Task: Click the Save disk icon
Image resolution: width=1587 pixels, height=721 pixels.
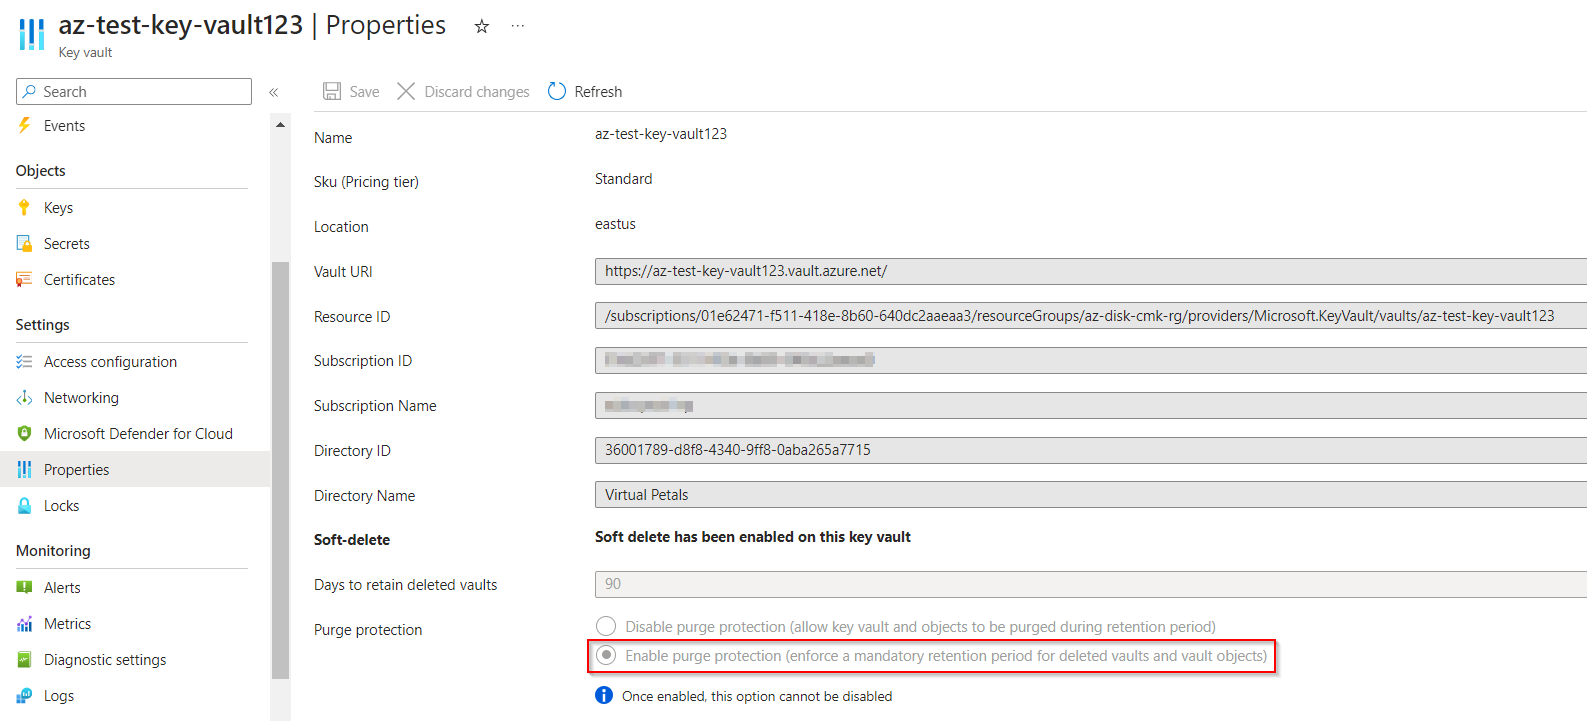Action: pyautogui.click(x=332, y=91)
